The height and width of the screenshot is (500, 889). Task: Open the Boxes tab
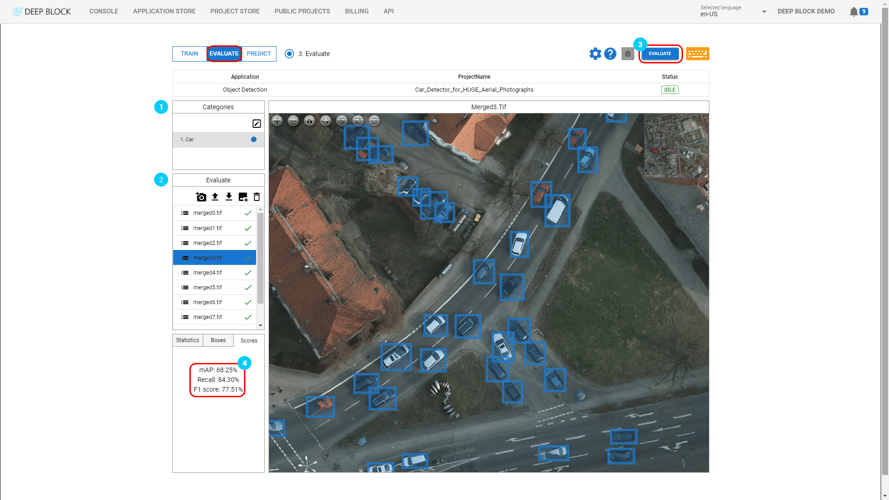218,340
